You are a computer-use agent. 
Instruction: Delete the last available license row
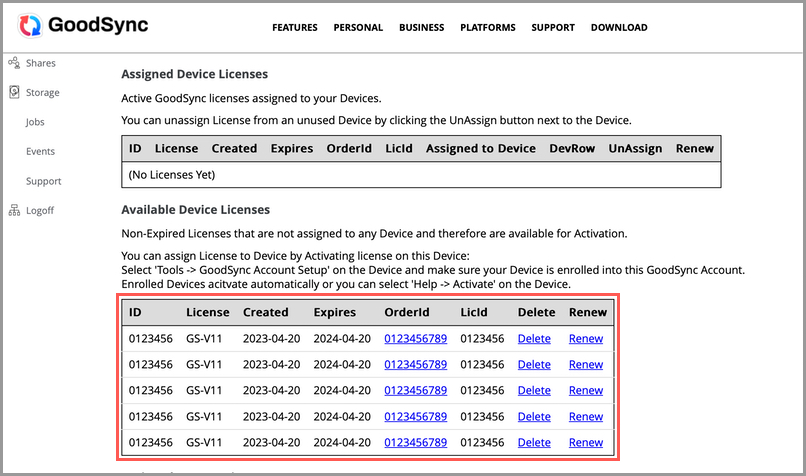tap(534, 442)
